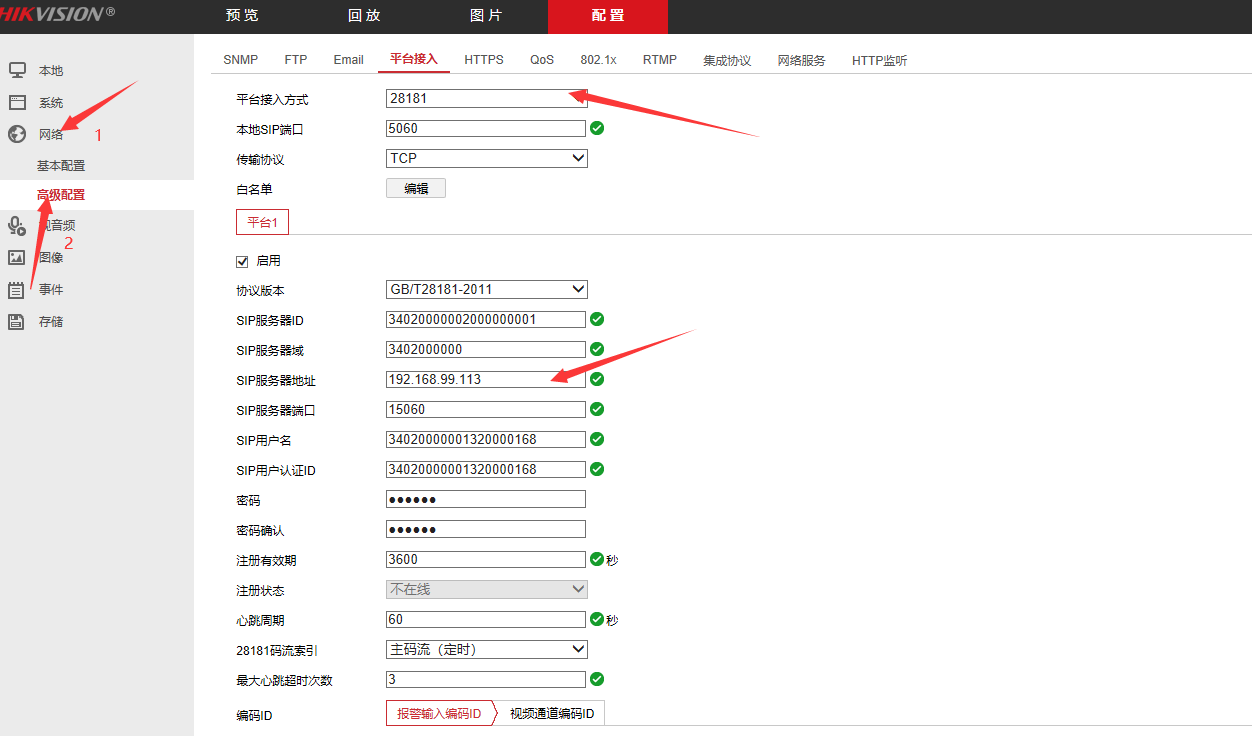Viewport: 1252px width, 736px height.
Task: Click the 本地SIP端口 field
Action: [486, 128]
